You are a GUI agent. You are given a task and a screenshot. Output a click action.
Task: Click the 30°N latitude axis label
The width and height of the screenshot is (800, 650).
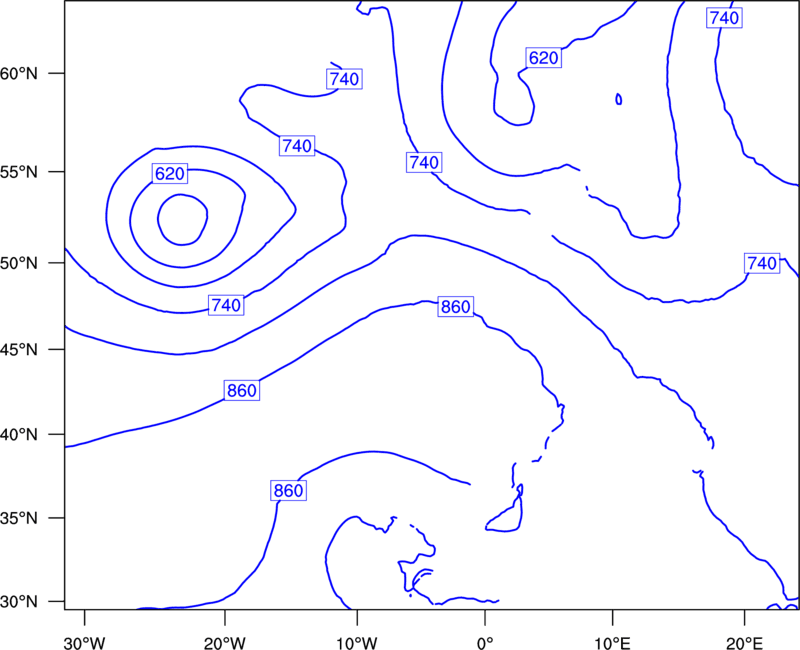19,602
